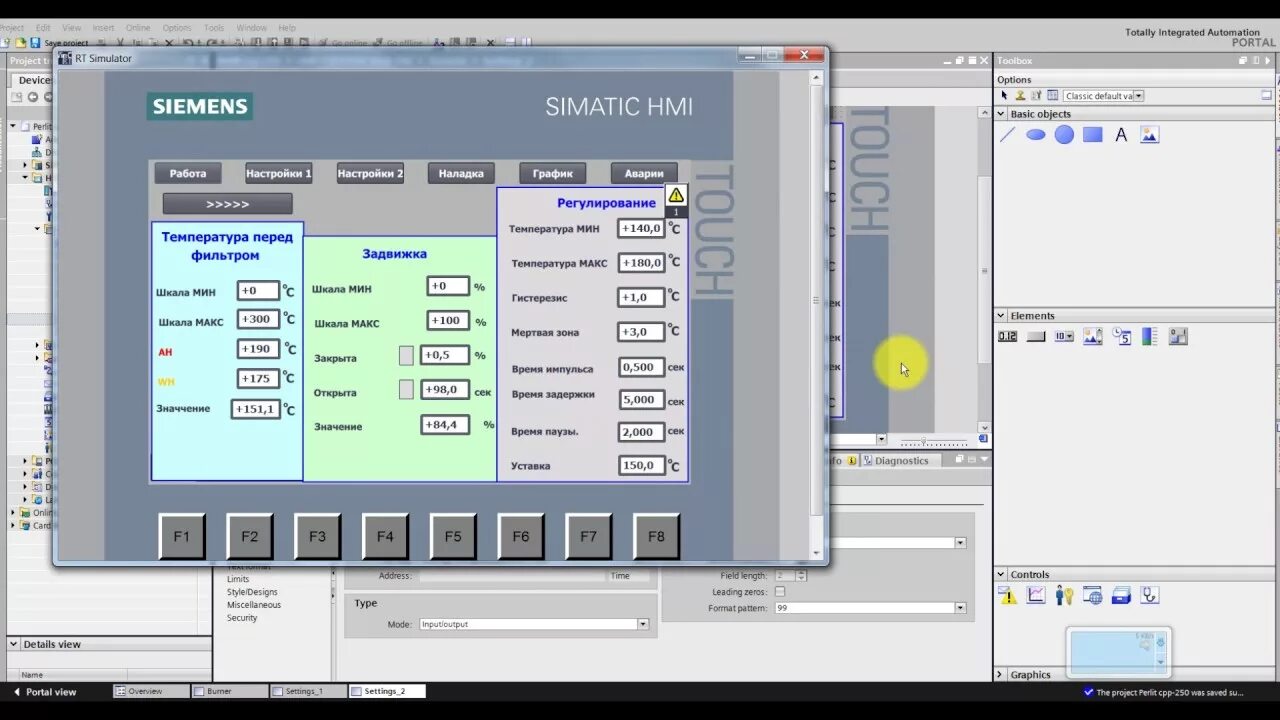Select the Symbolic I/O field element
Screen dimensions: 1280x720
1062,335
